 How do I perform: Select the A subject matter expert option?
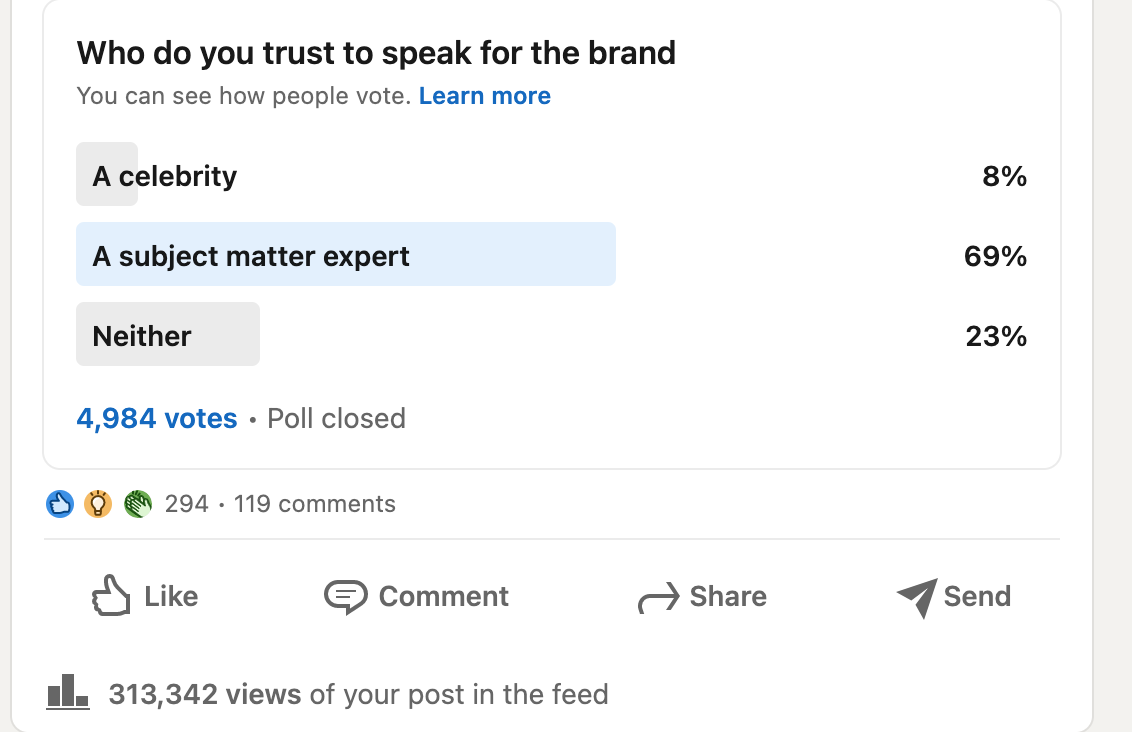pos(251,256)
